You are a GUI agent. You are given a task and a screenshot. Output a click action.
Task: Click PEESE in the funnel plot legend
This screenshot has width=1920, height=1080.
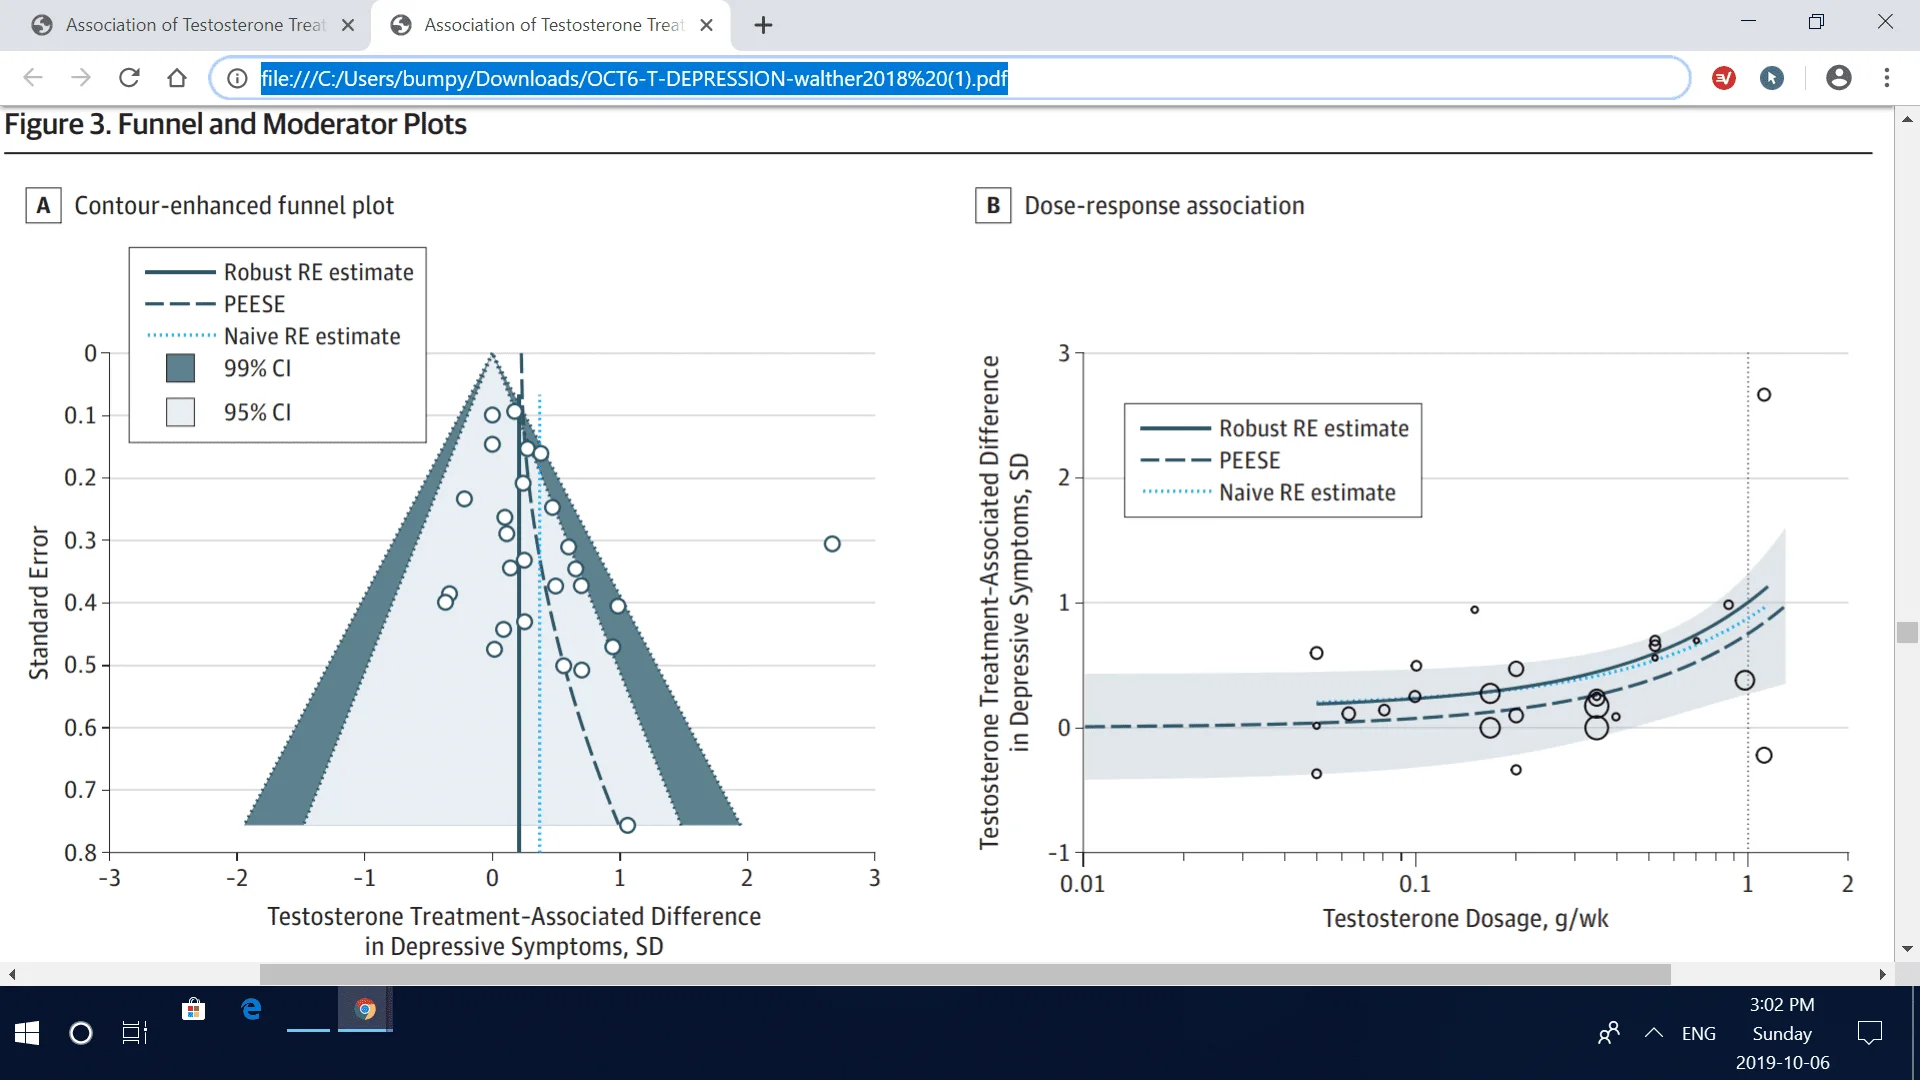[254, 304]
